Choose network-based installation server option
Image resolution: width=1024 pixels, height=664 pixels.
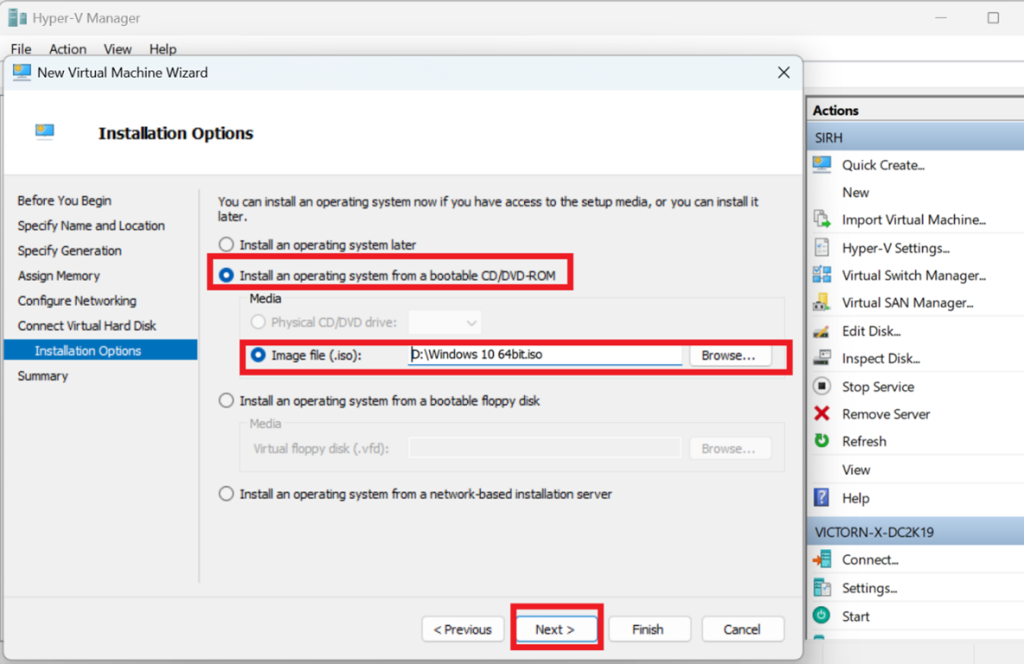click(x=227, y=494)
